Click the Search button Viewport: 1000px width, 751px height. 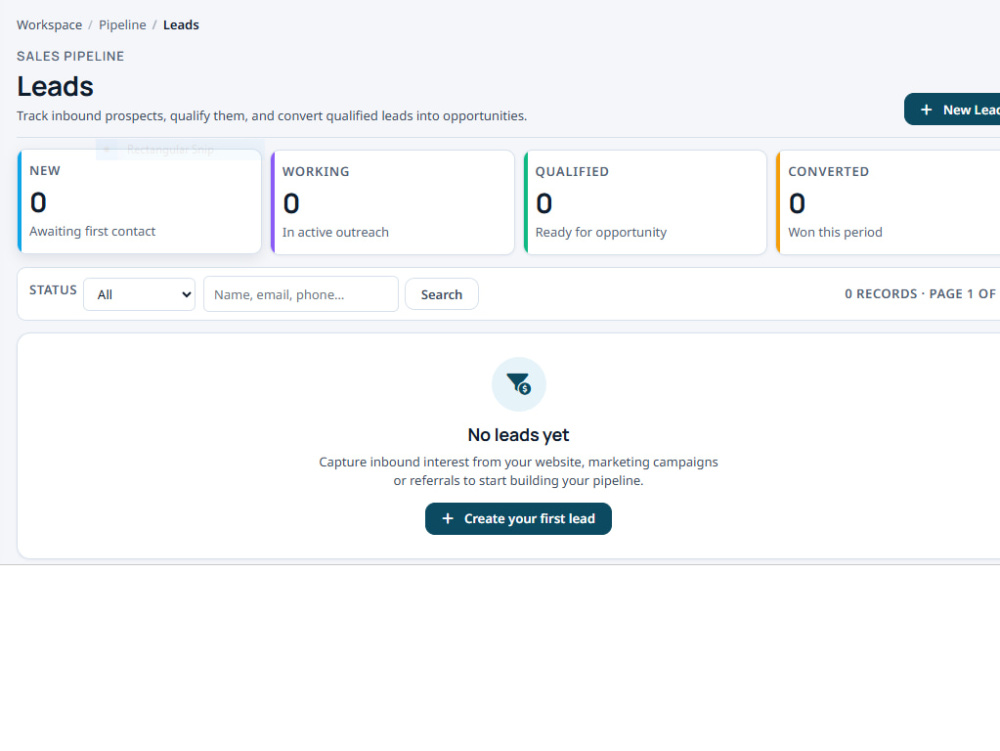pyautogui.click(x=441, y=295)
